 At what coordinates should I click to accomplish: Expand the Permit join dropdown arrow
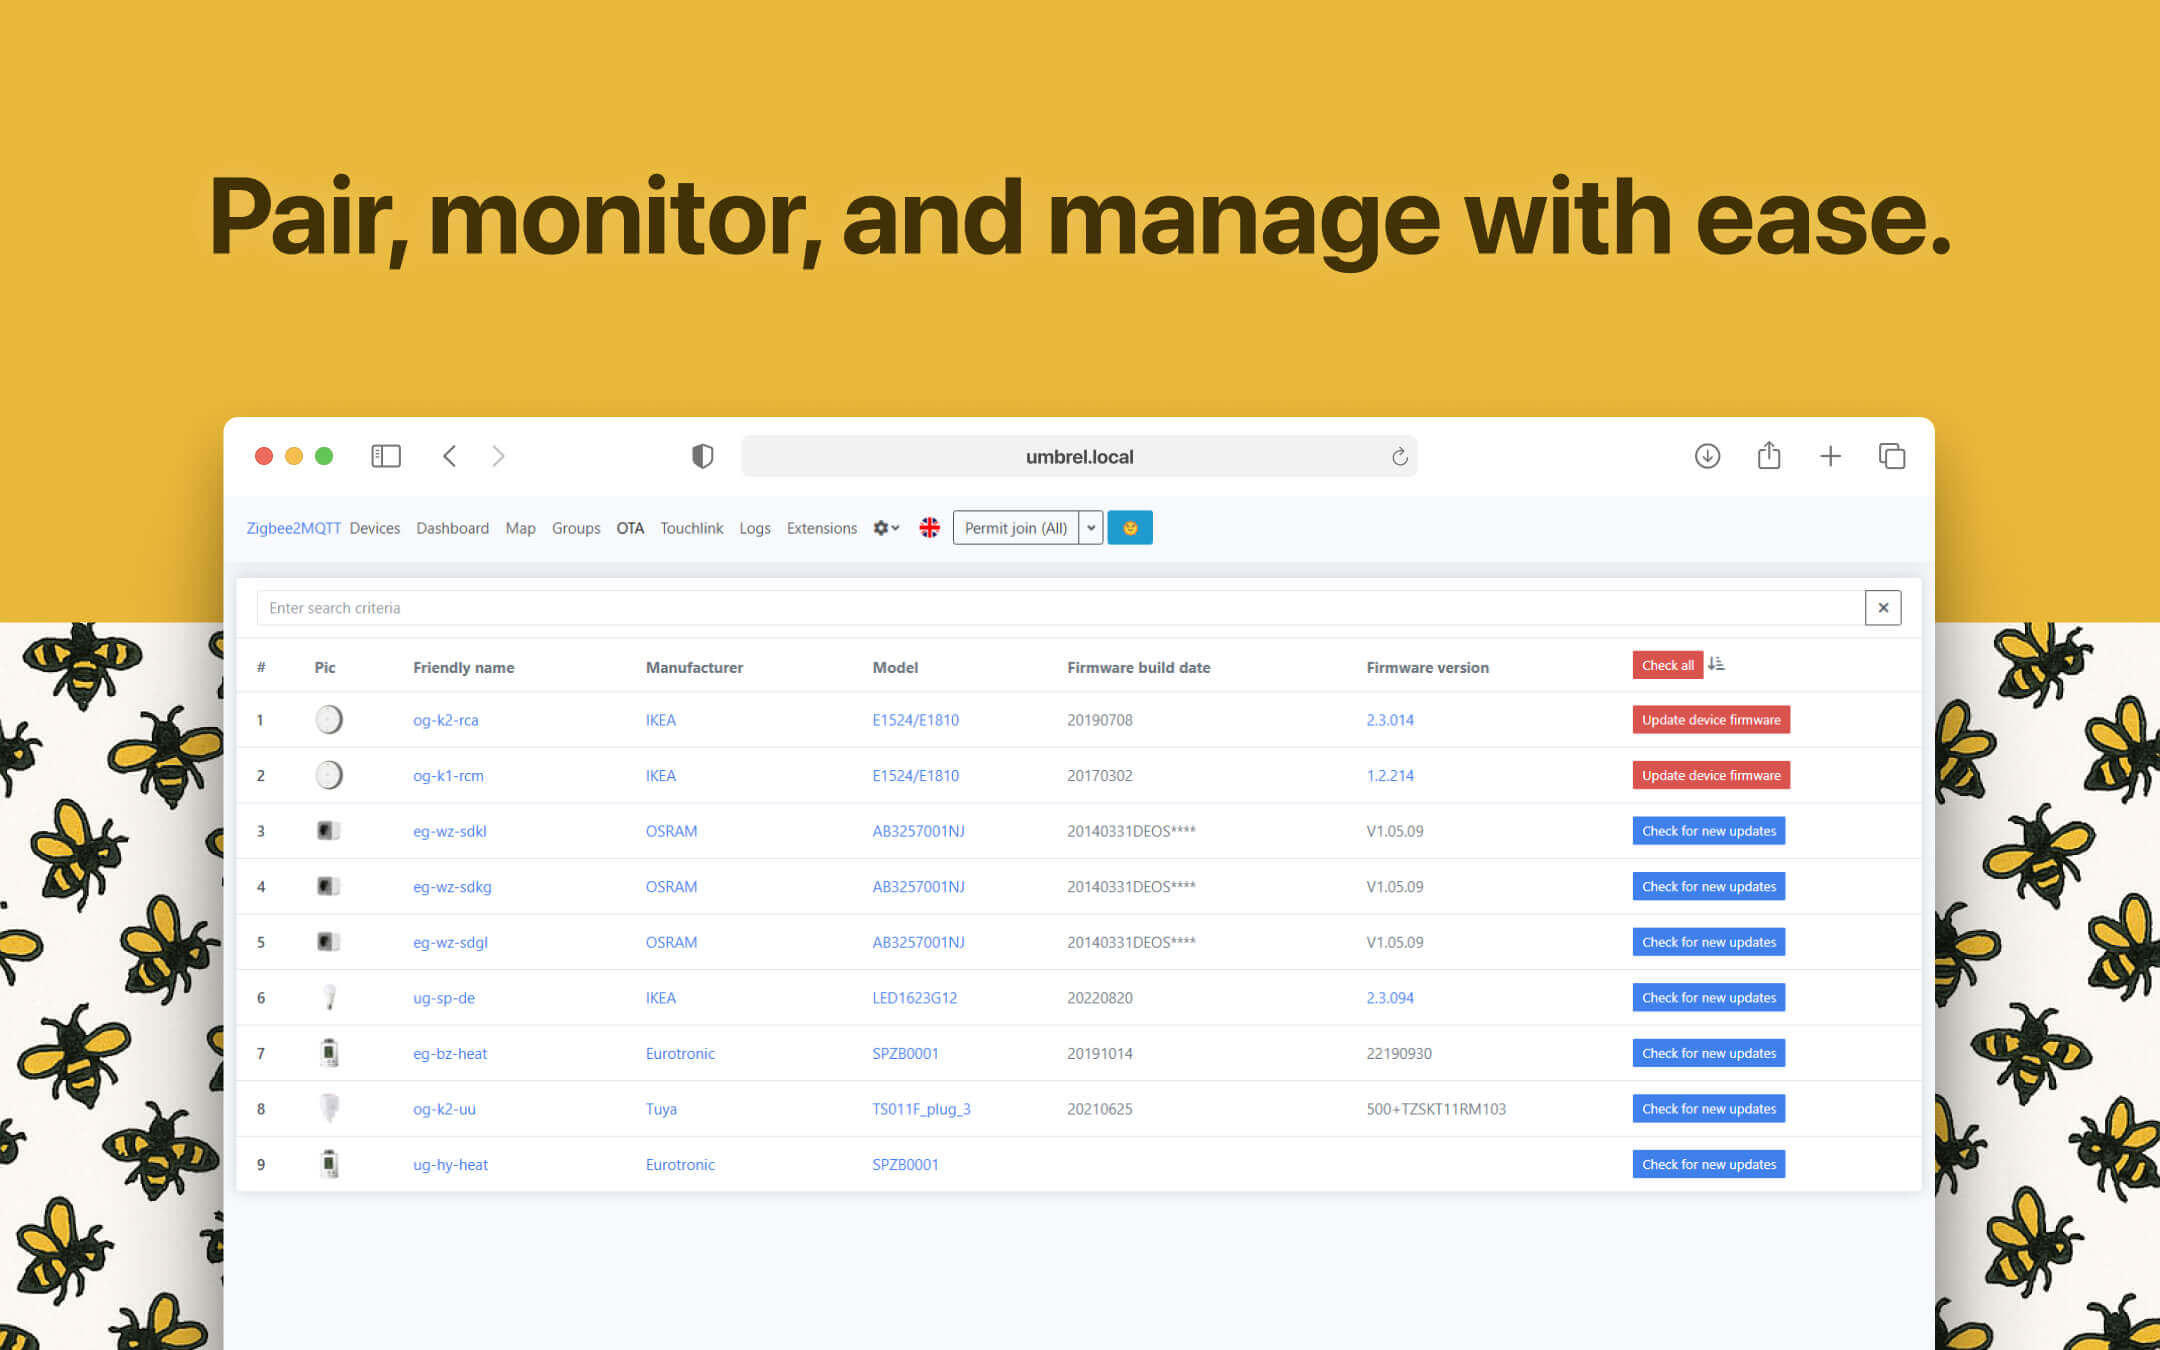tap(1091, 528)
